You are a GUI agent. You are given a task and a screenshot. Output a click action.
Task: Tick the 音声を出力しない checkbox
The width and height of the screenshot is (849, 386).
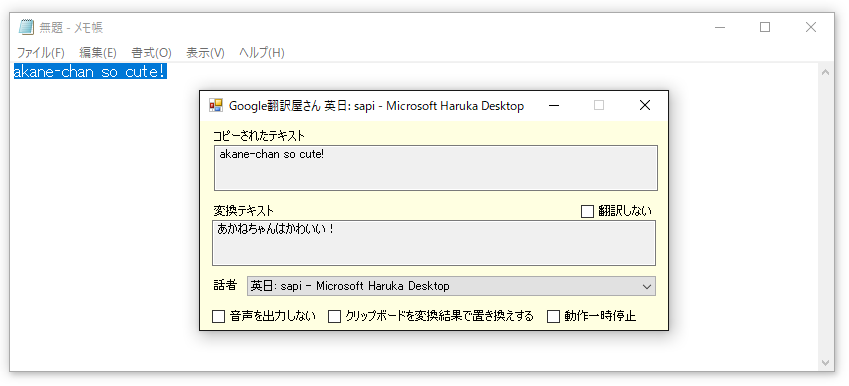click(218, 316)
